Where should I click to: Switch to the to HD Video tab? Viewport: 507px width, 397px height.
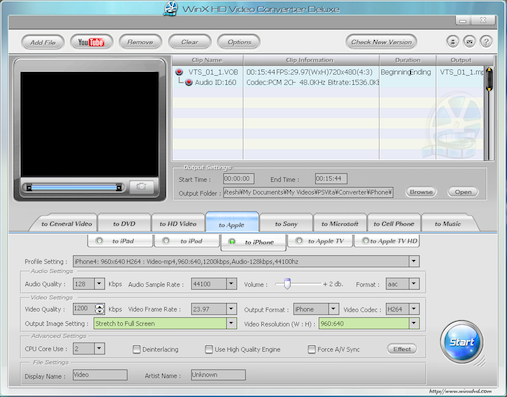(x=178, y=224)
